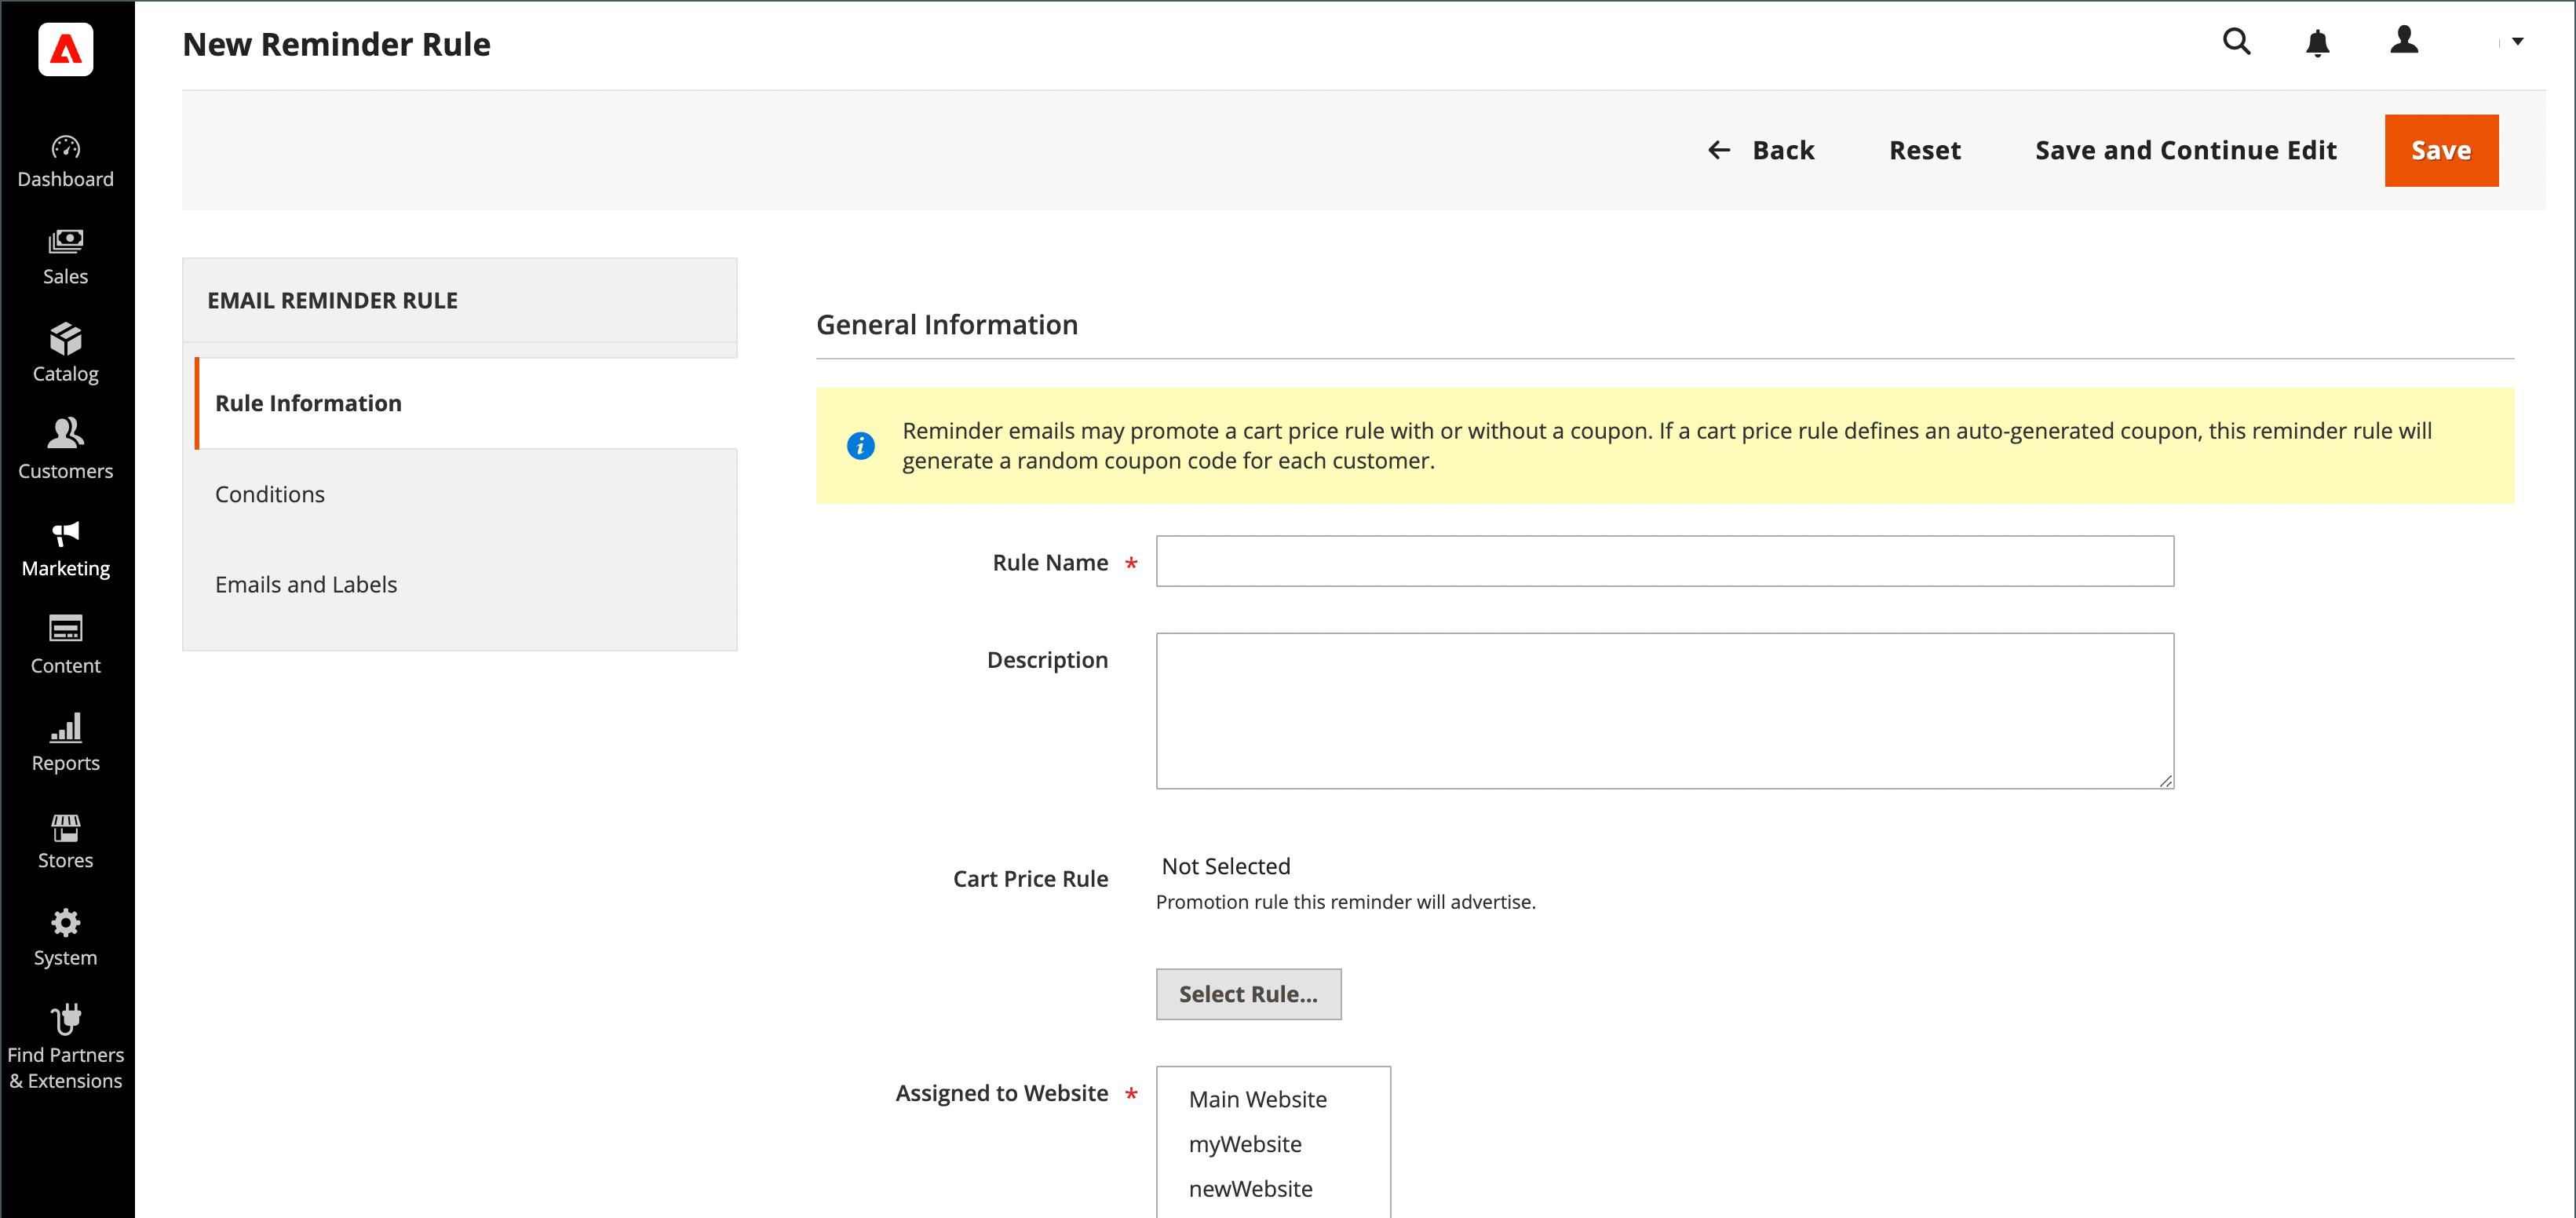The image size is (2576, 1218).
Task: Open the Sales menu icon
Action: point(65,243)
